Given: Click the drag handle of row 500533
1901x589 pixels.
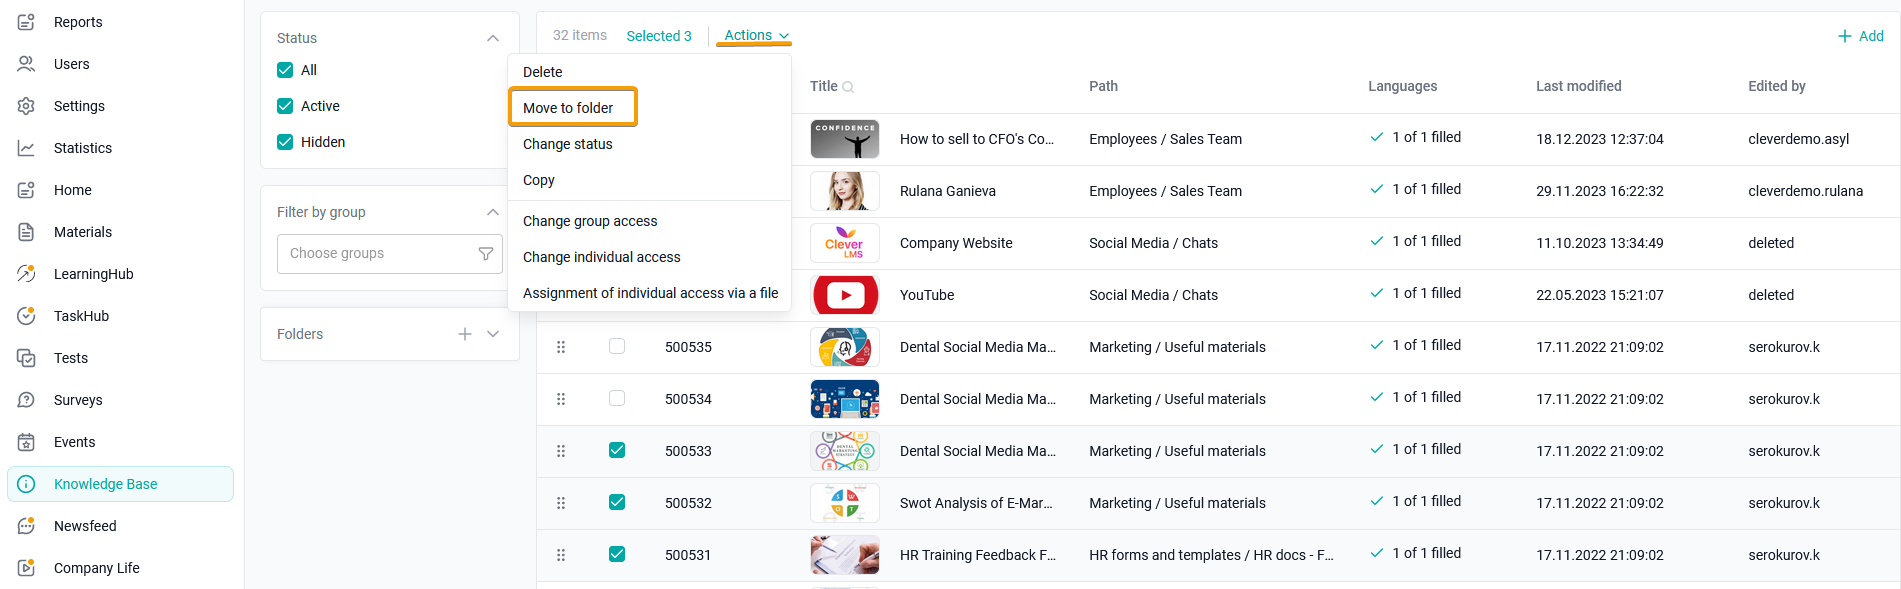Looking at the screenshot, I should [x=561, y=451].
